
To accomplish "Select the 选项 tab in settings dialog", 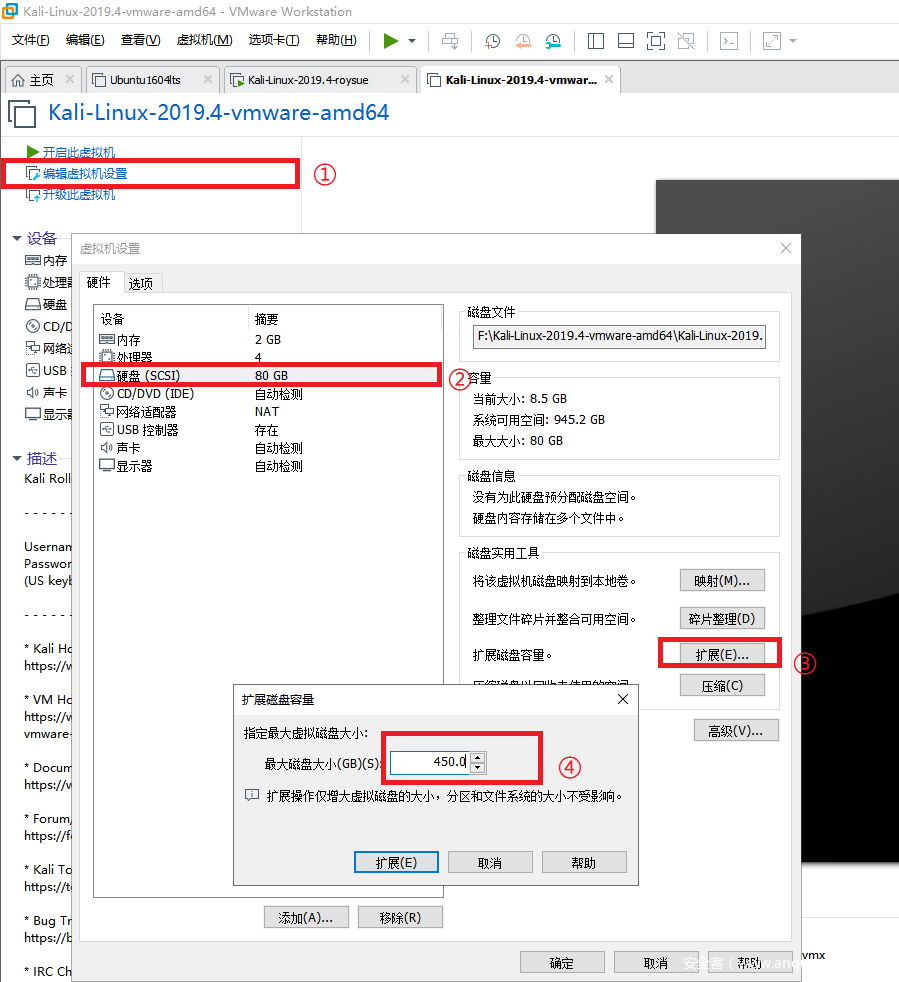I will click(141, 284).
